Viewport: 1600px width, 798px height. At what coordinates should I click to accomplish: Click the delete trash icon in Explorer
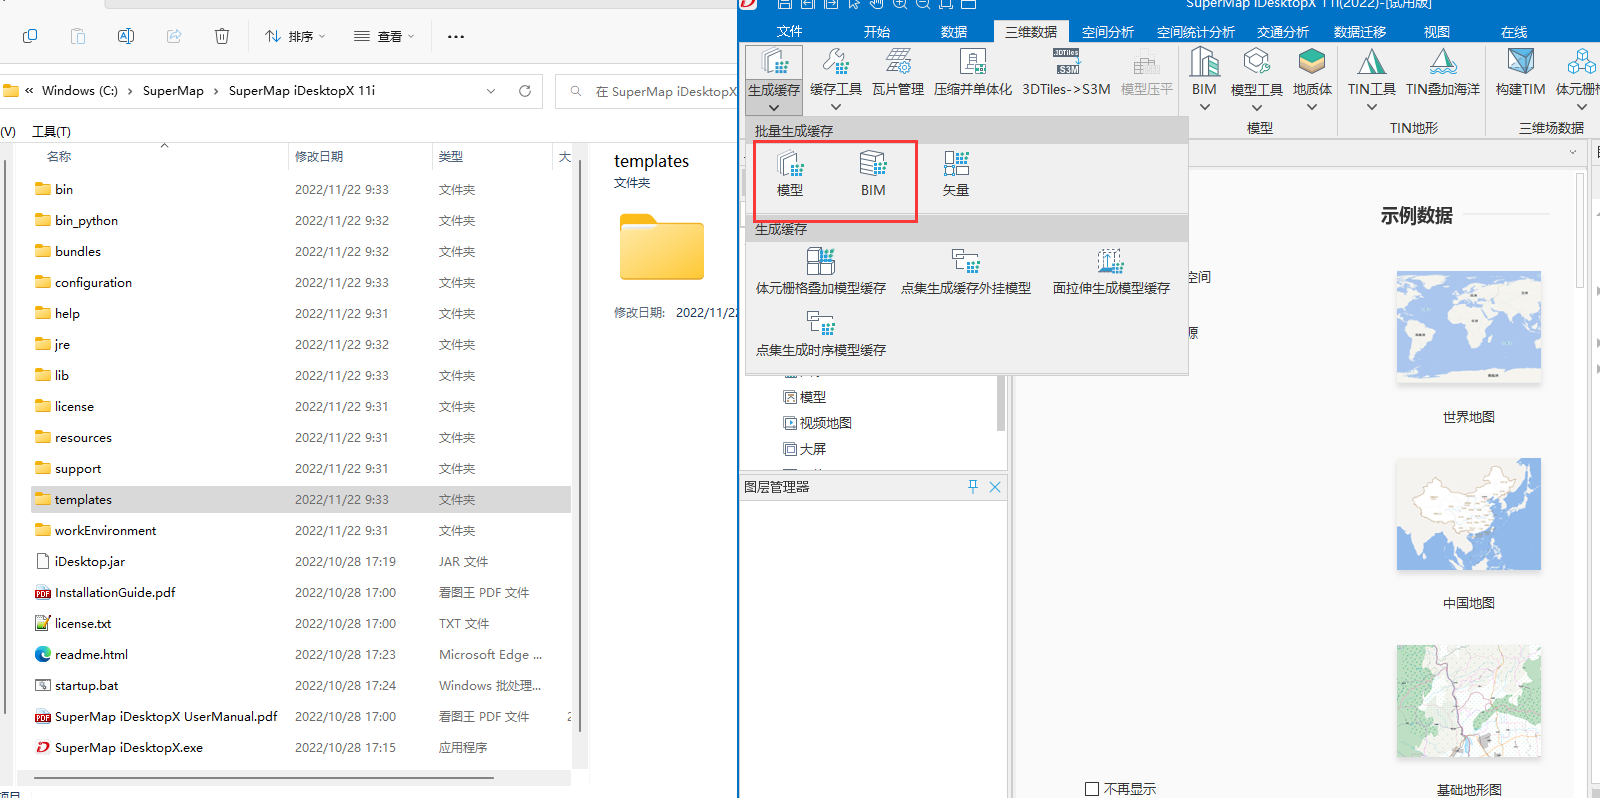point(222,36)
